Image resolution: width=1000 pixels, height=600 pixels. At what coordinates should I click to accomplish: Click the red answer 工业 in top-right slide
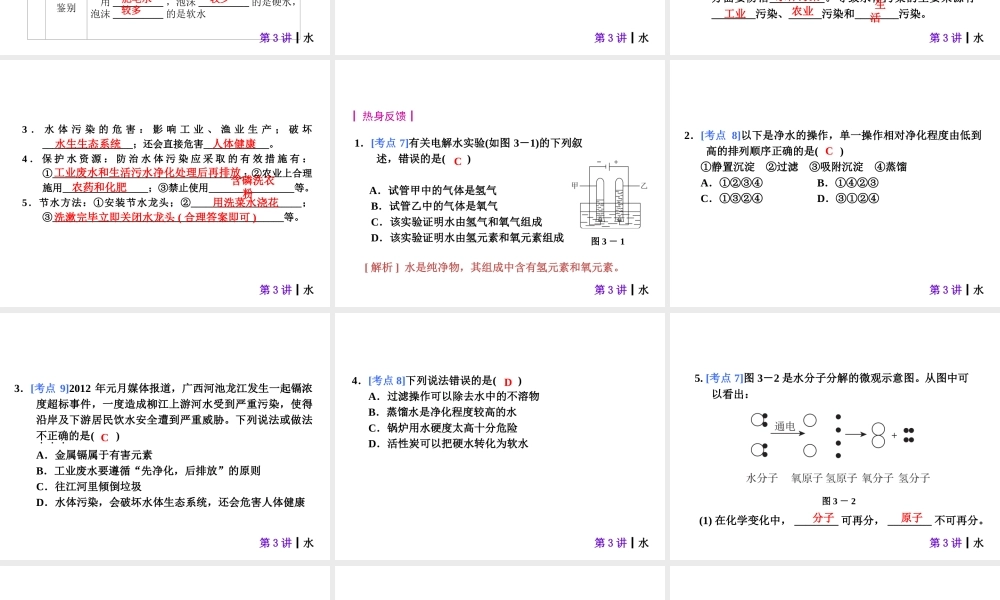(x=735, y=13)
